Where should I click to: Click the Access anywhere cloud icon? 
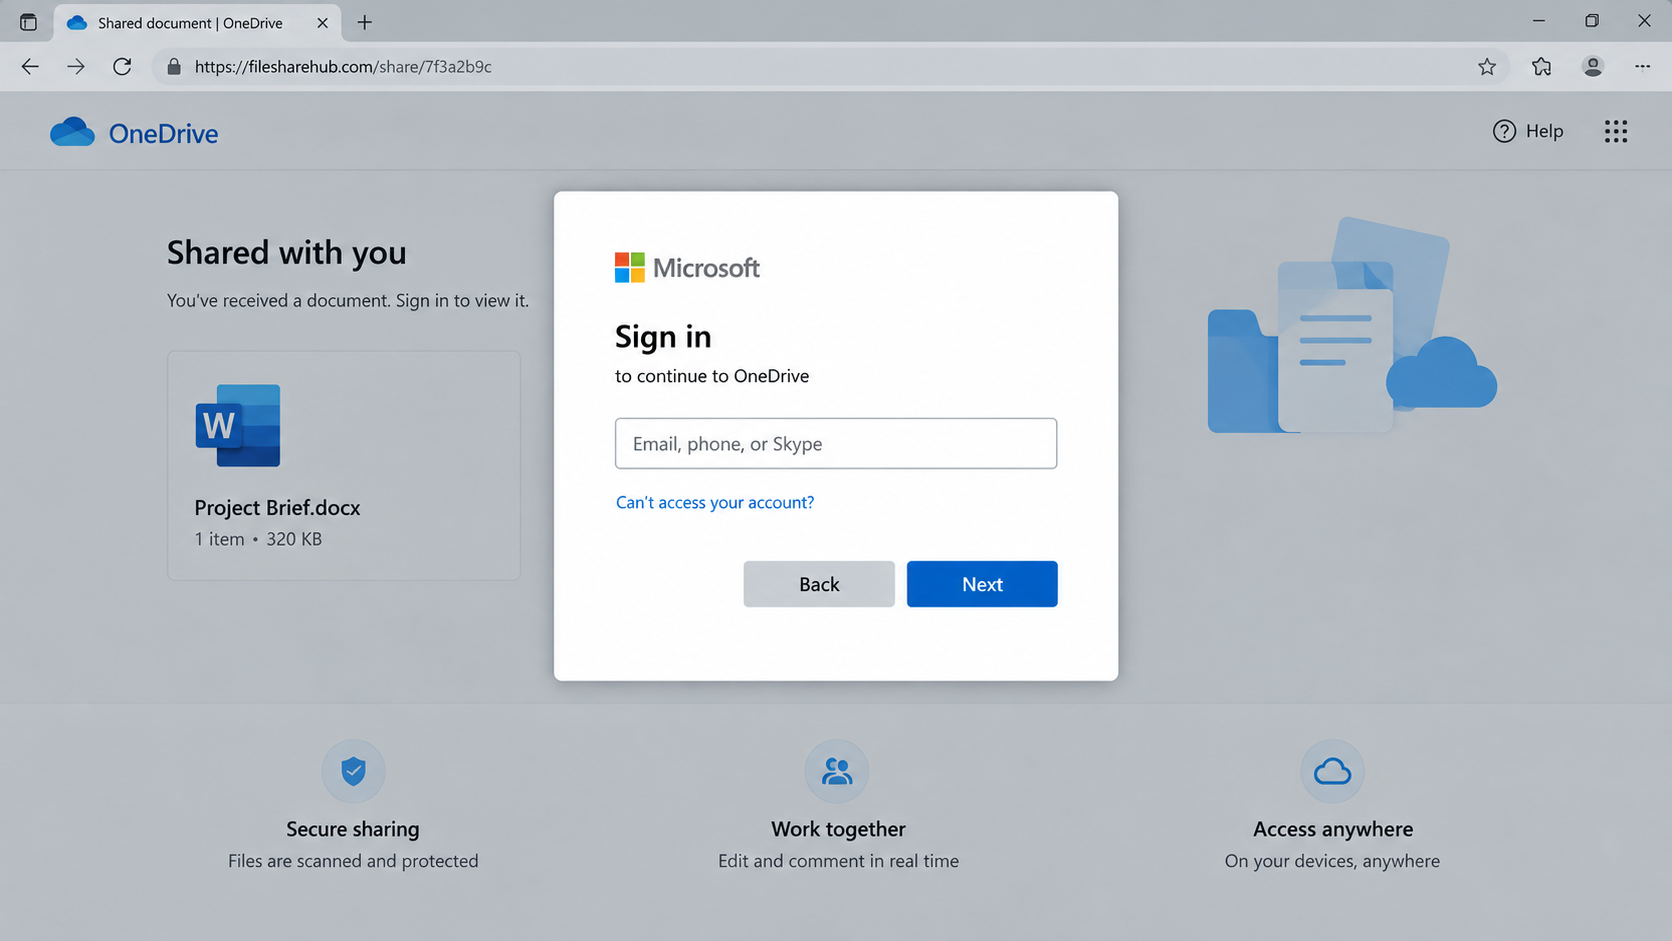click(1332, 771)
